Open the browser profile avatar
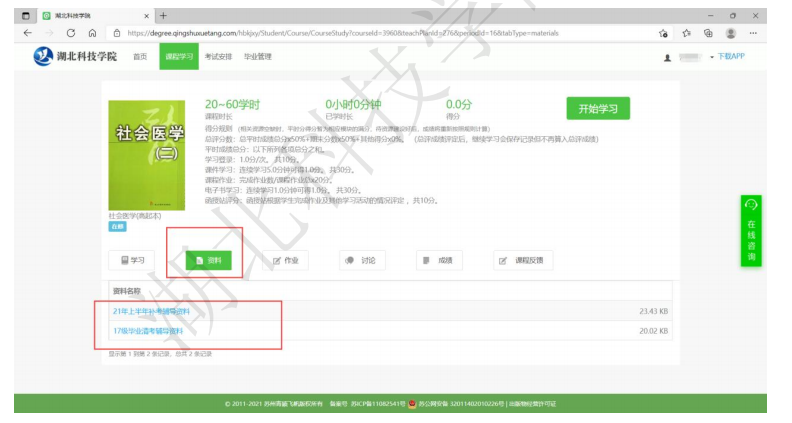This screenshot has height=423, width=792. coord(730,33)
